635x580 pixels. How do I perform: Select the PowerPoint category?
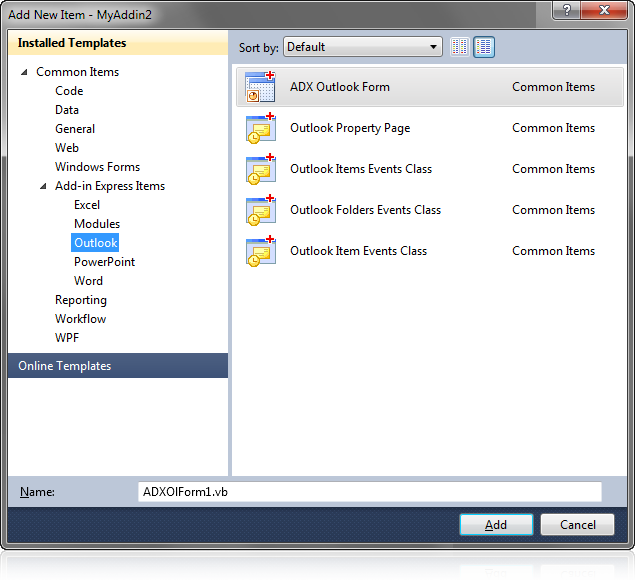(x=104, y=262)
